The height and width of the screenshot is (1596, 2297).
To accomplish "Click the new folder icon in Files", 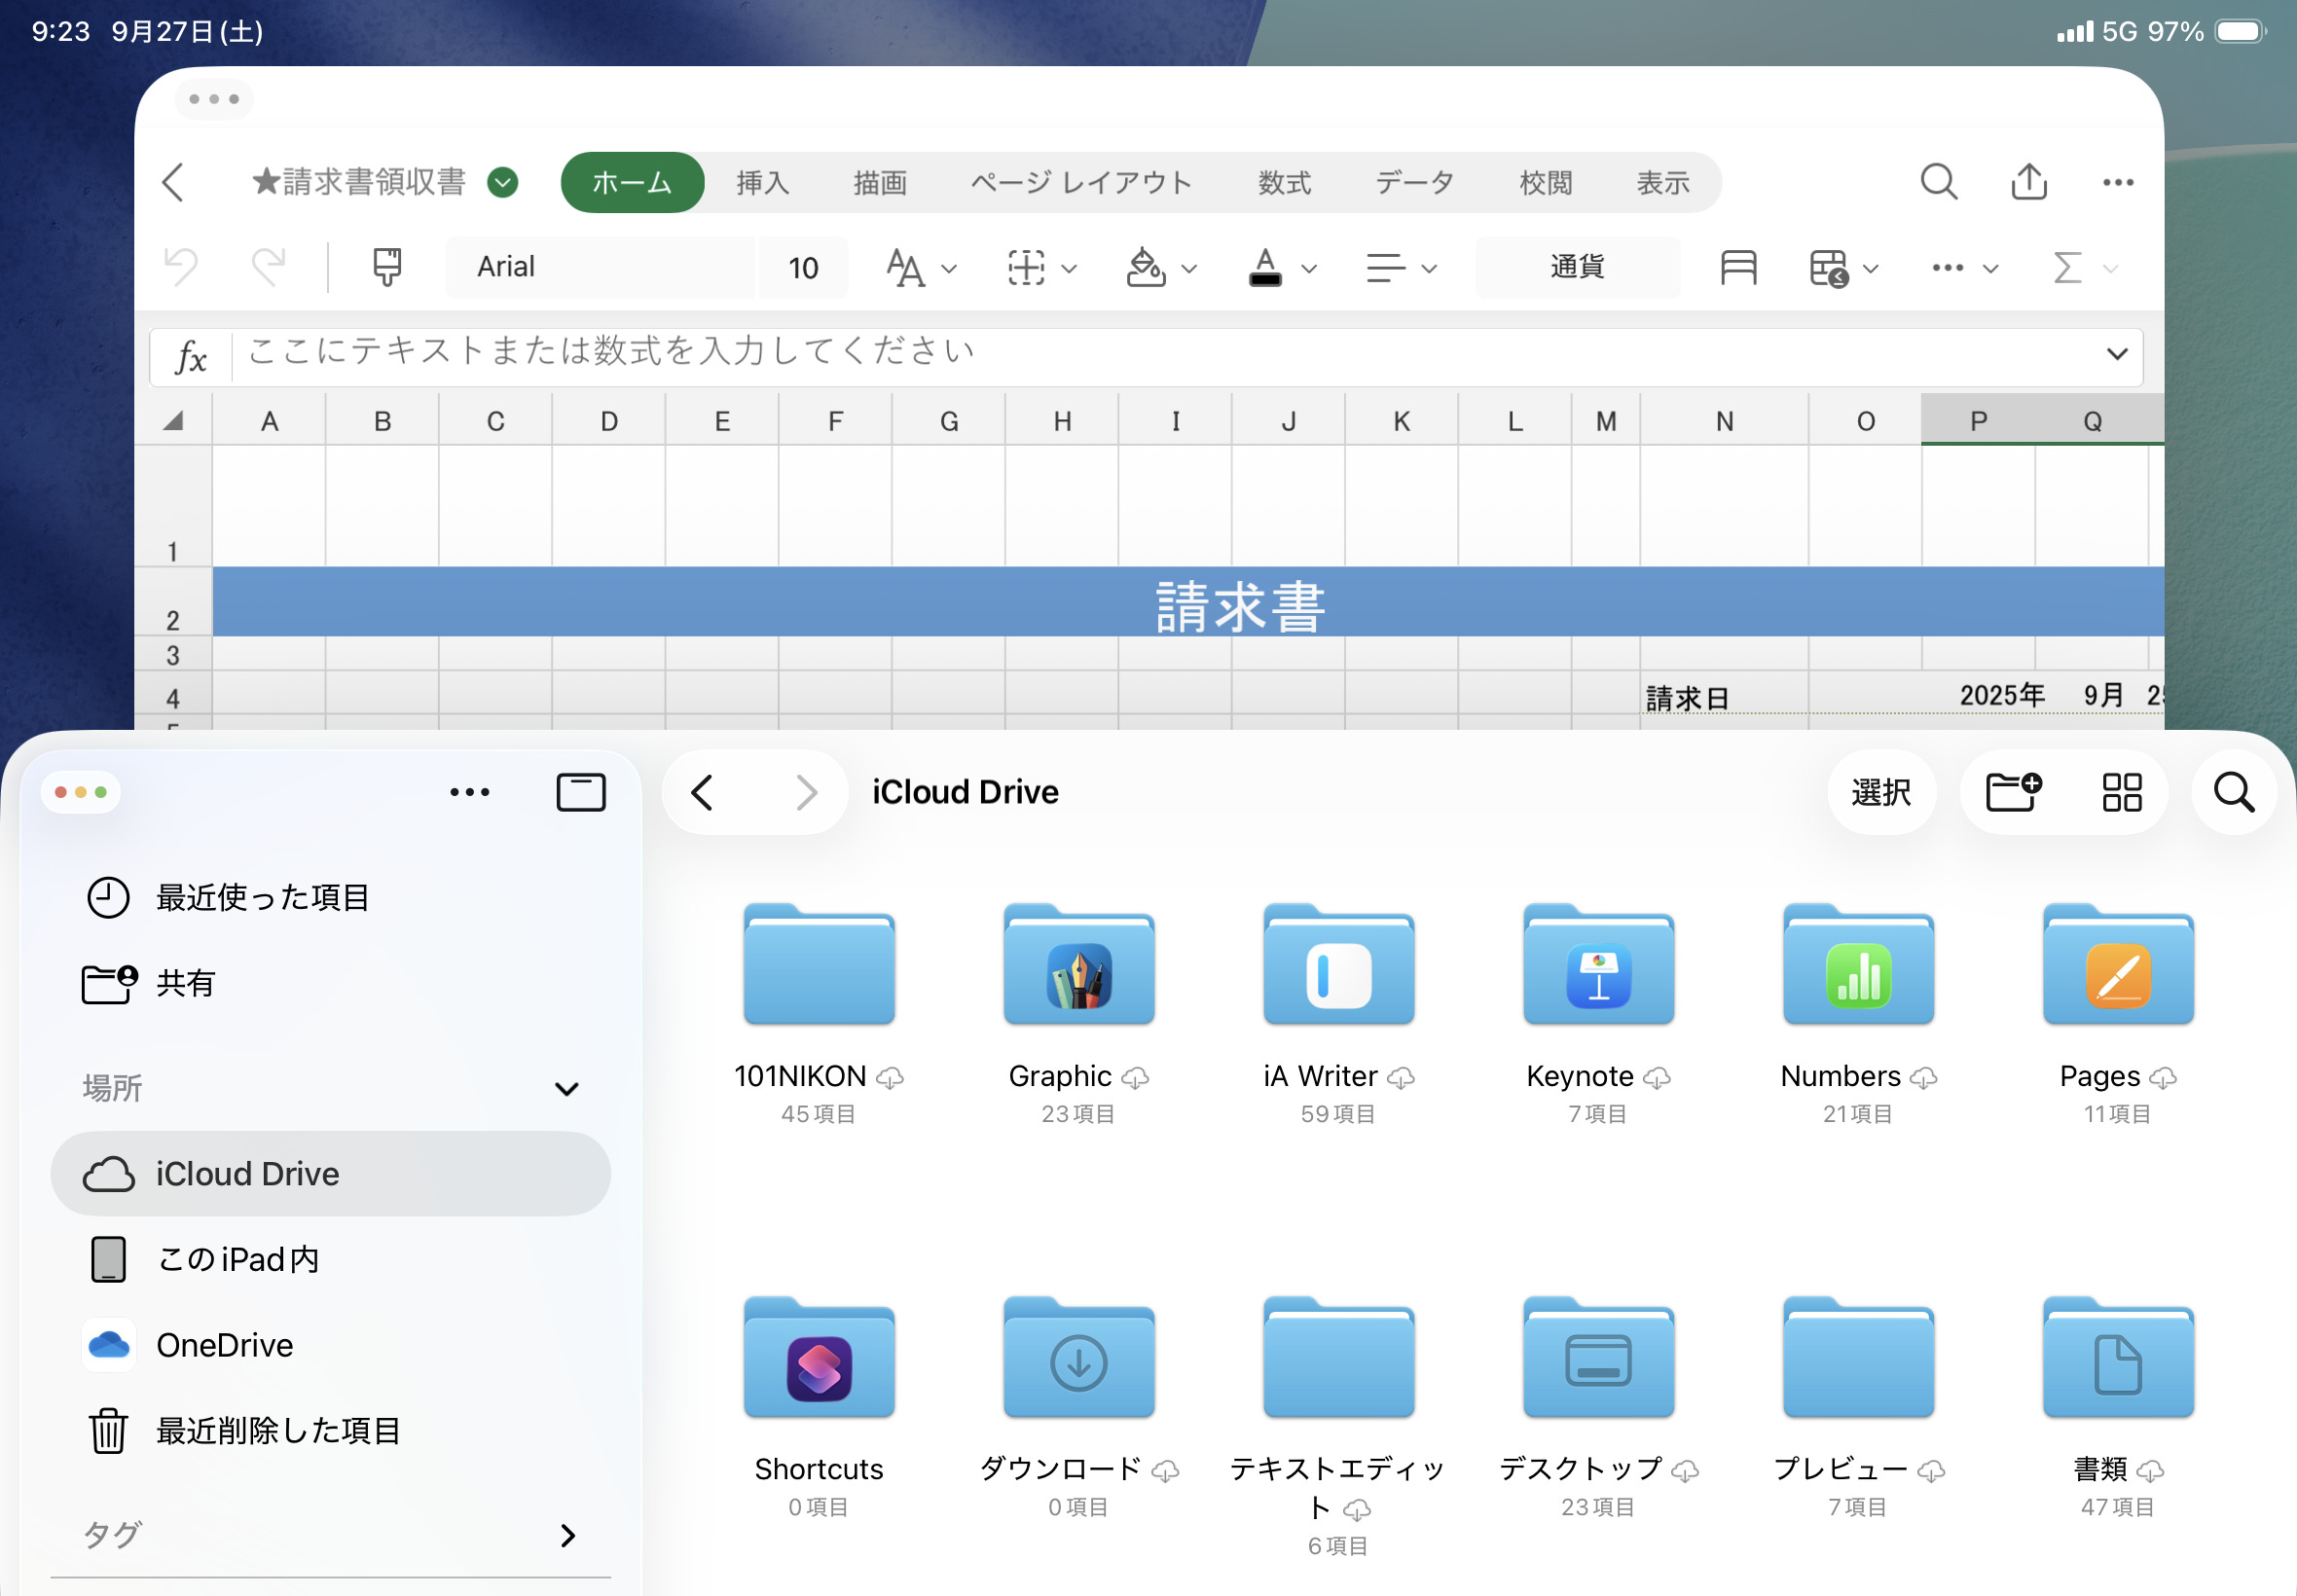I will 2013,792.
